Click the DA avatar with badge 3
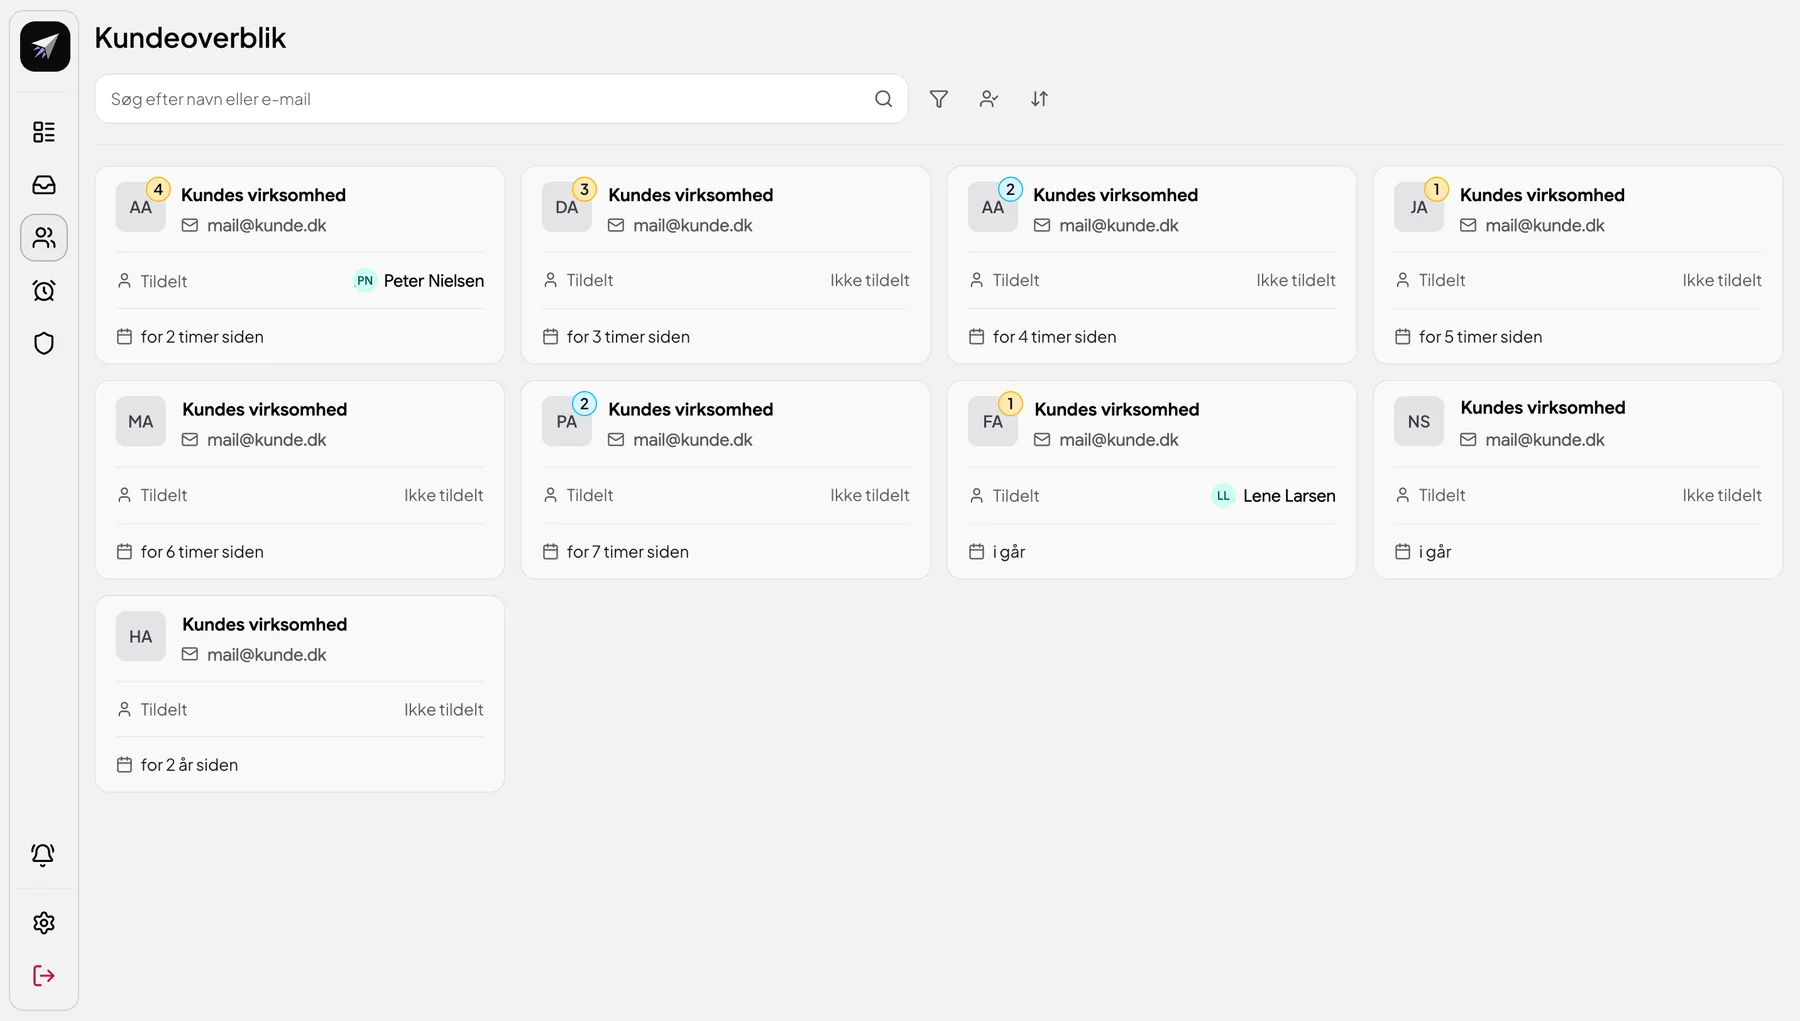The image size is (1800, 1021). [x=567, y=207]
